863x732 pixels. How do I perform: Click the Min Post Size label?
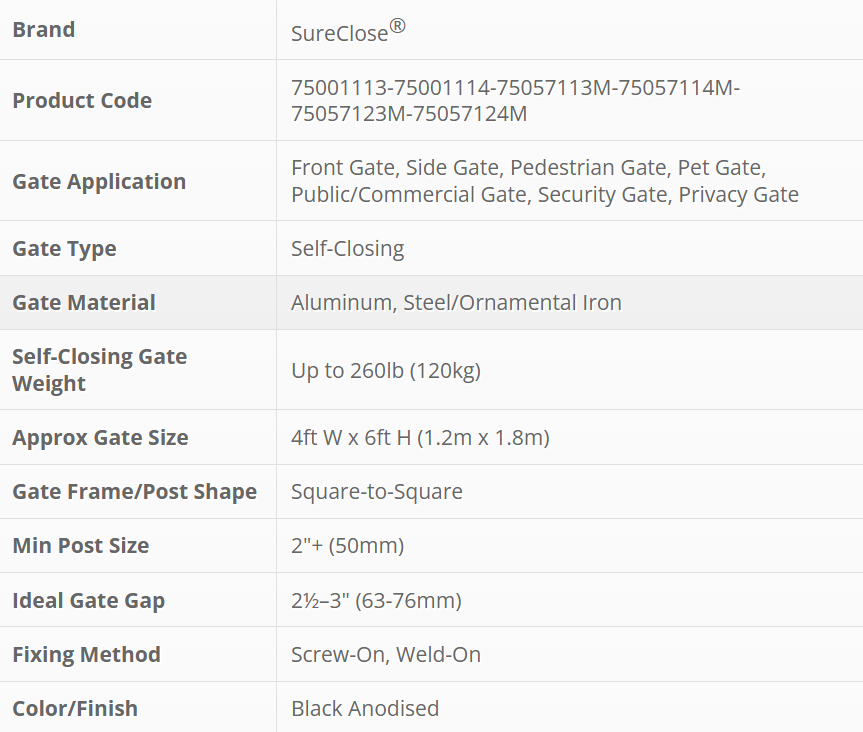coord(80,546)
